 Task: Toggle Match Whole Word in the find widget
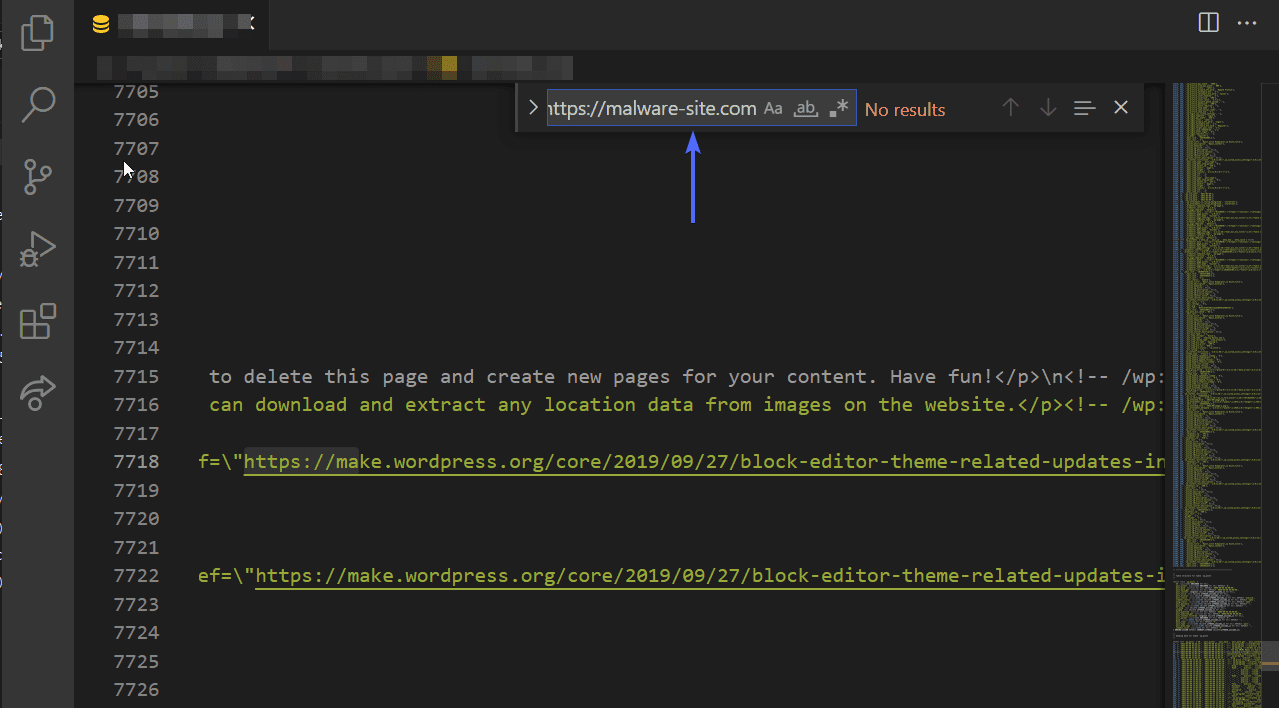click(x=805, y=108)
